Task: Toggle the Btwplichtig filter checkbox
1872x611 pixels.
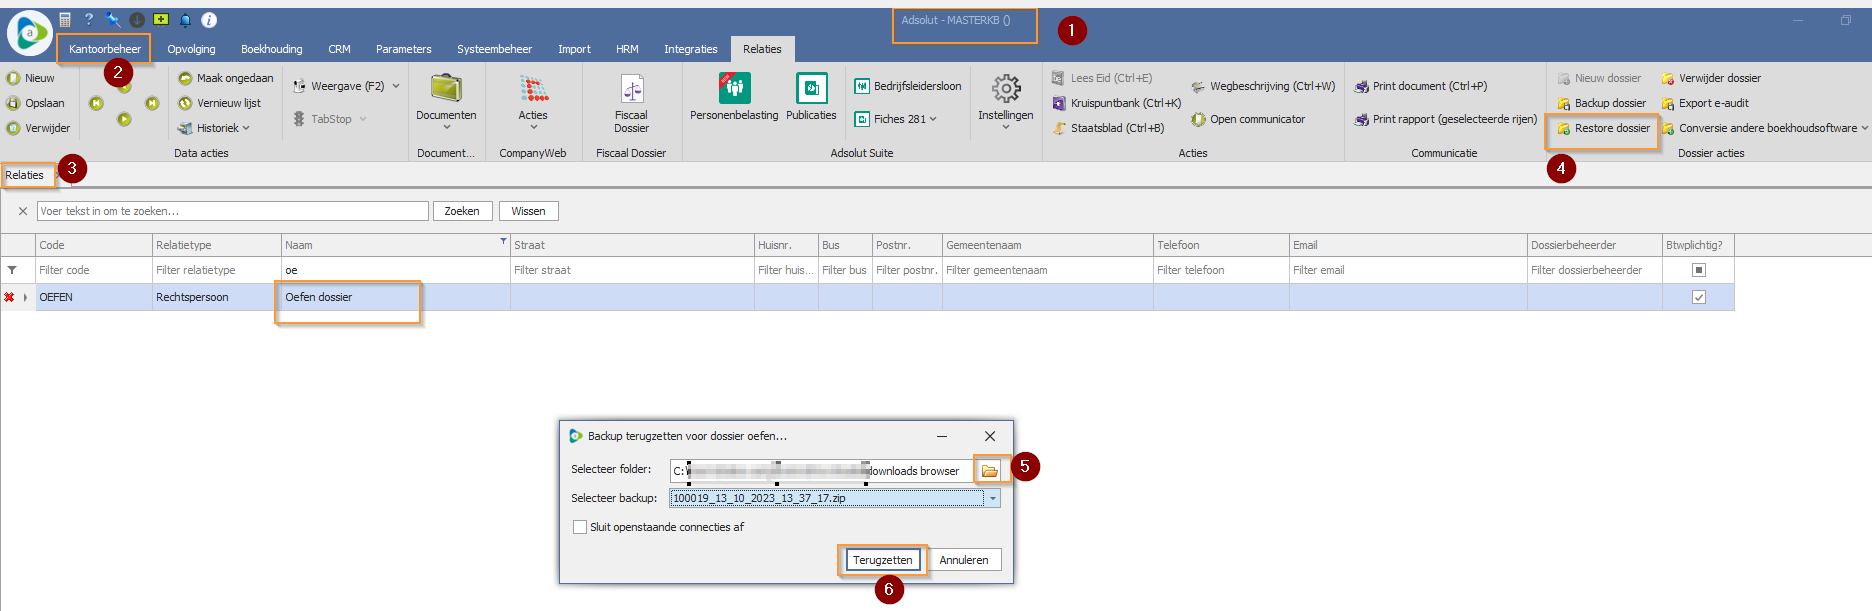Action: pyautogui.click(x=1698, y=270)
